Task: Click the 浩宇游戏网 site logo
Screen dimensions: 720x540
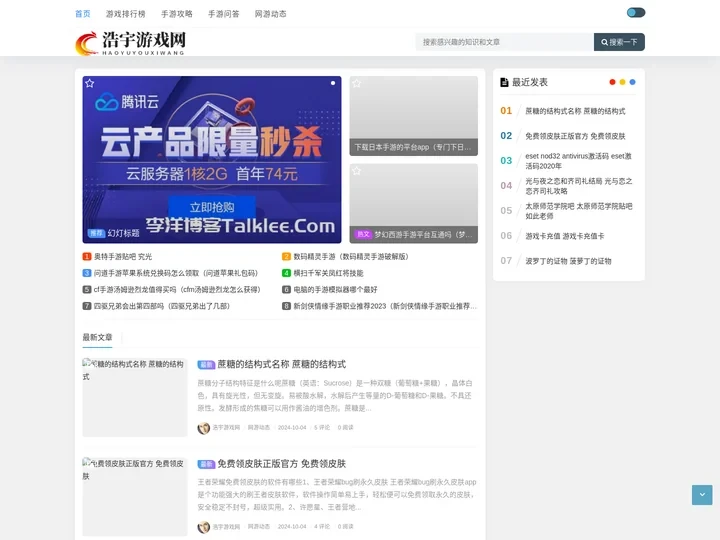Action: tap(130, 43)
